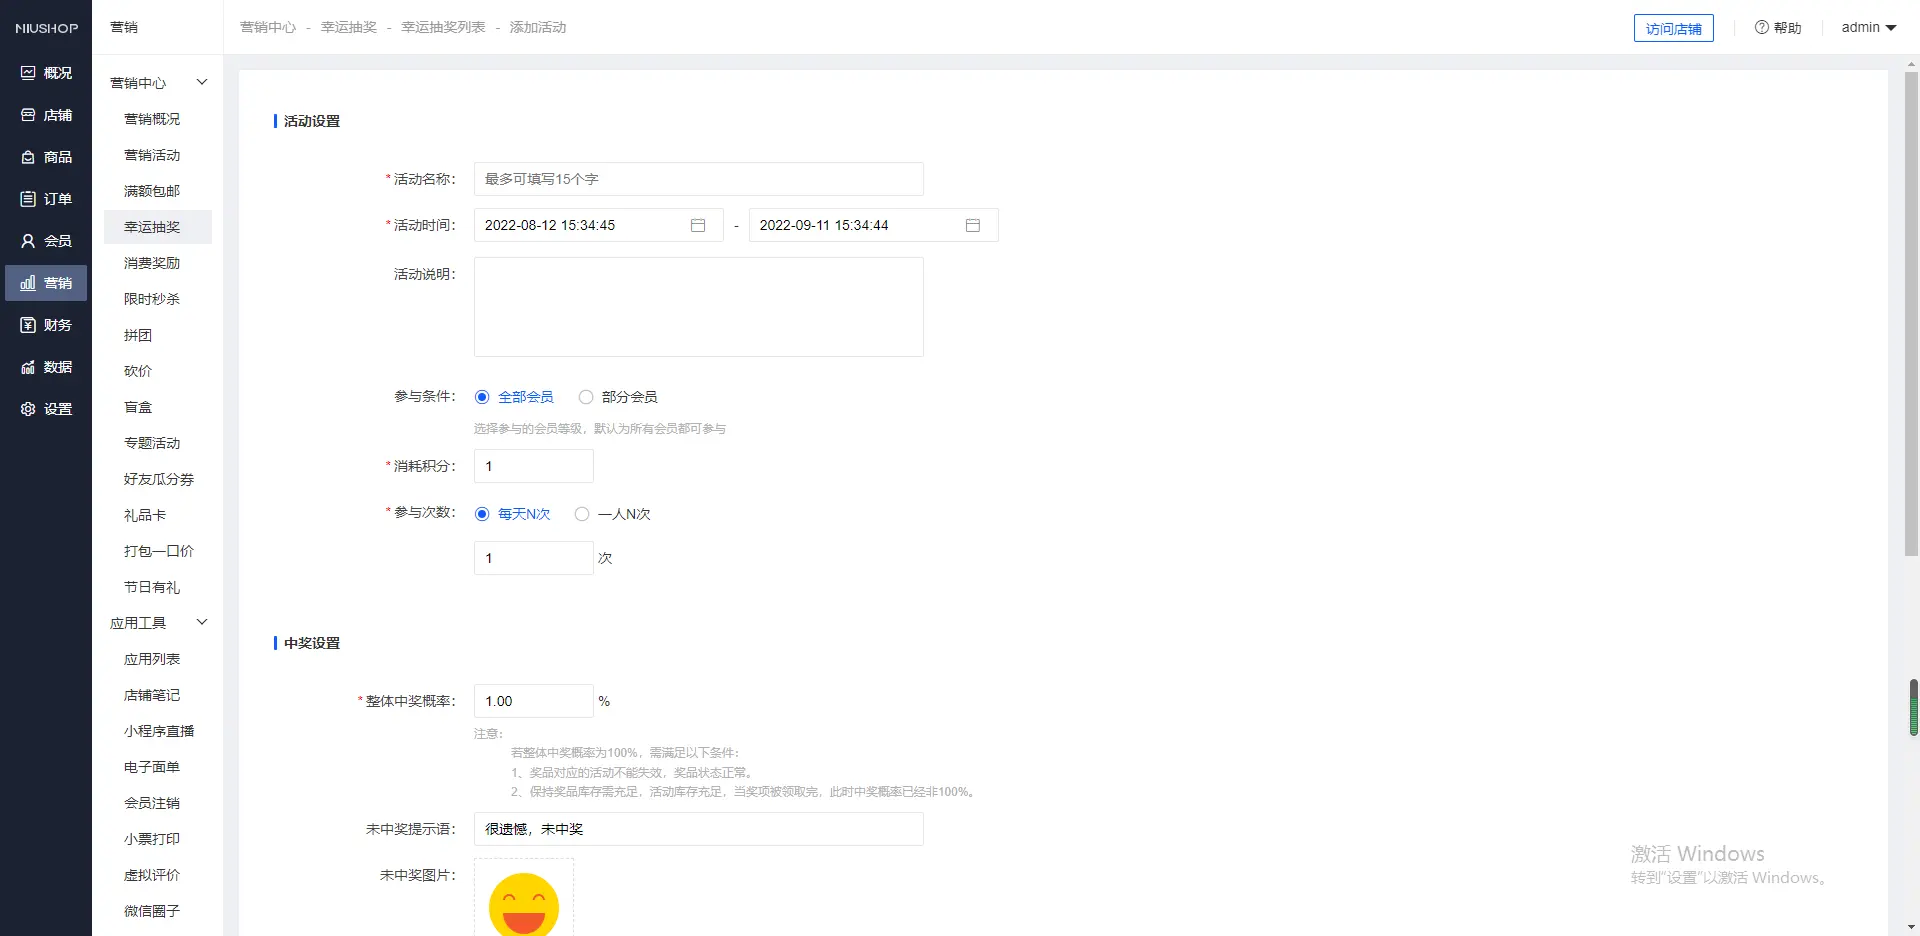Open the 店铺 shop icon in sidebar

point(28,115)
